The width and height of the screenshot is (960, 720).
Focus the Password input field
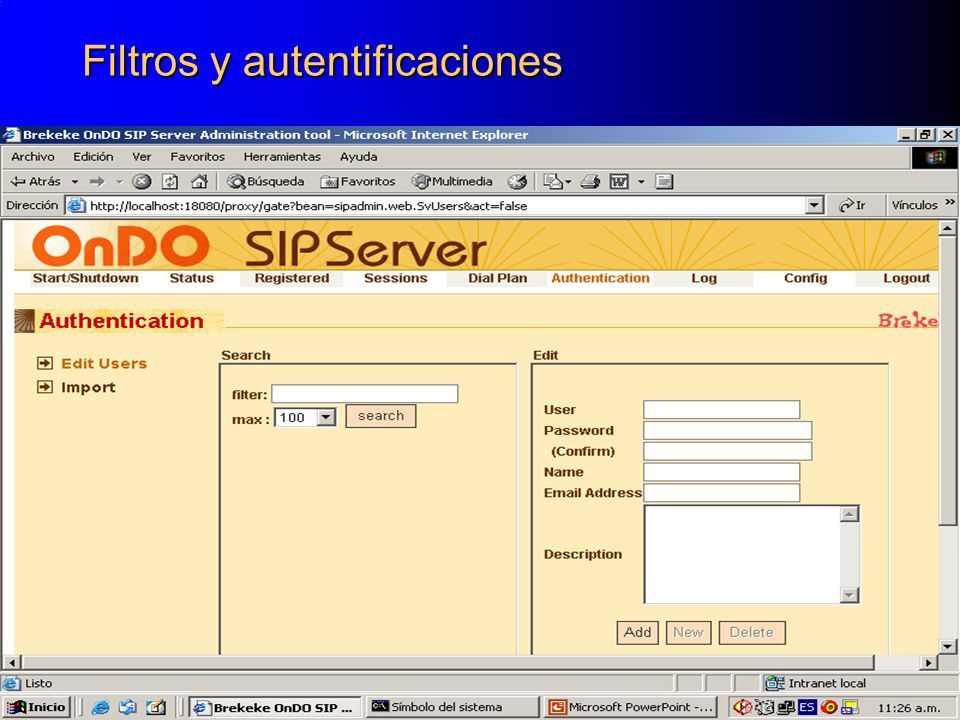(x=727, y=430)
